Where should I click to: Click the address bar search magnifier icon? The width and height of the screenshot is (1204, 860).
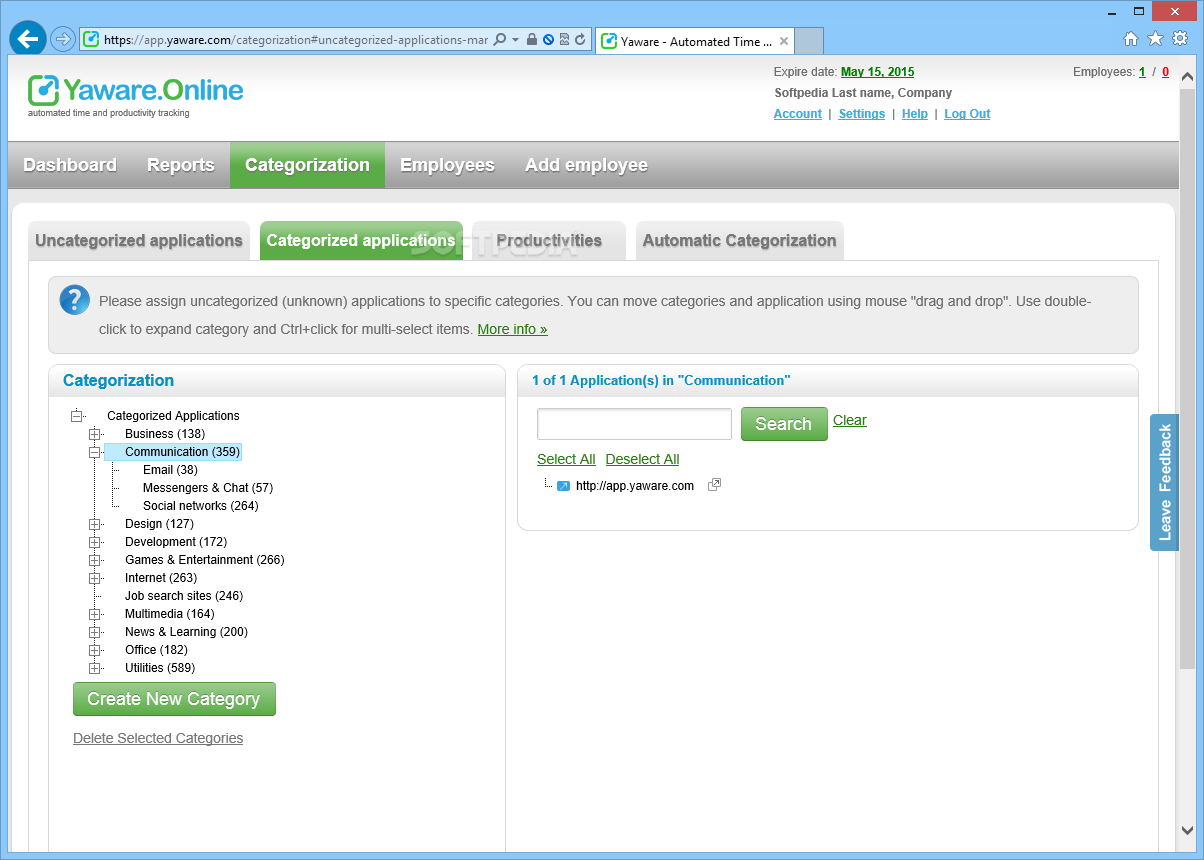click(x=500, y=40)
